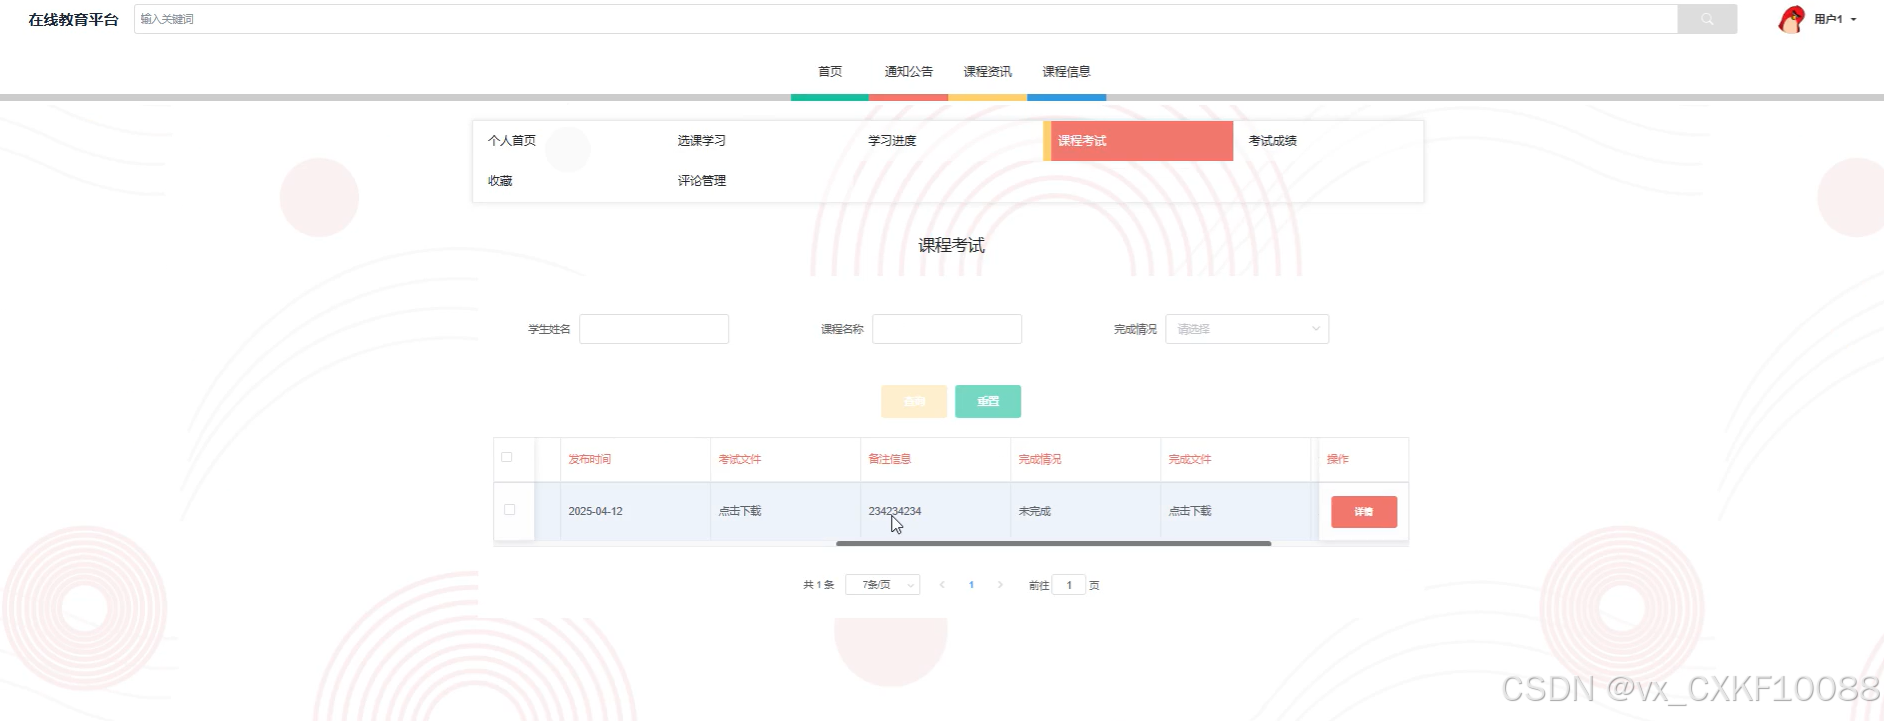
Task: Open 课程资讯 in the top navigation
Action: [x=987, y=72]
